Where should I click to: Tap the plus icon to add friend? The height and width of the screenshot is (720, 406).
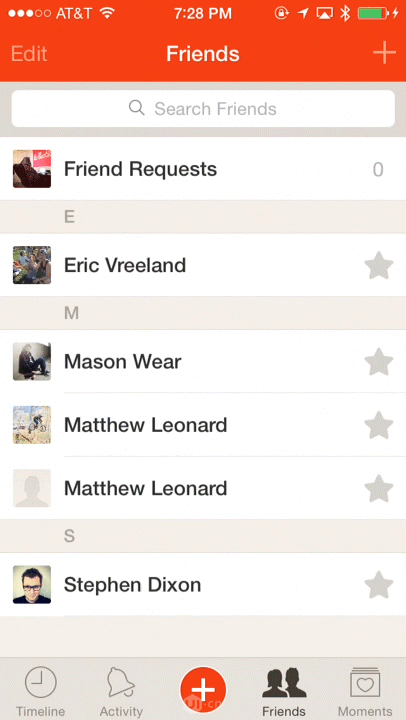click(384, 53)
